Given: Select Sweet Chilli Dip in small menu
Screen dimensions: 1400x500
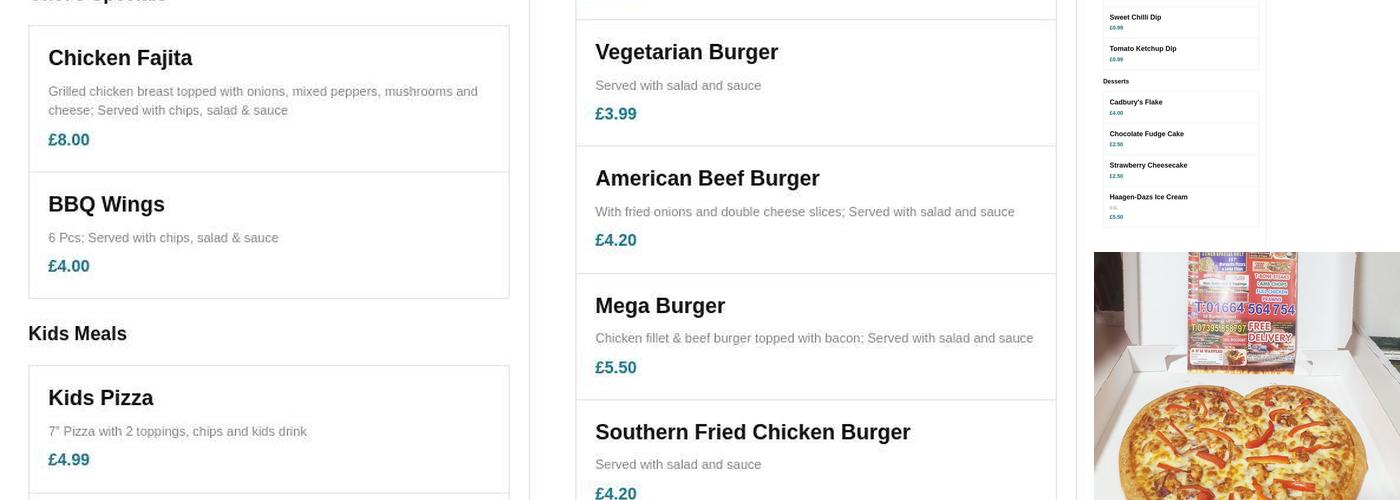Looking at the screenshot, I should coord(1135,18).
